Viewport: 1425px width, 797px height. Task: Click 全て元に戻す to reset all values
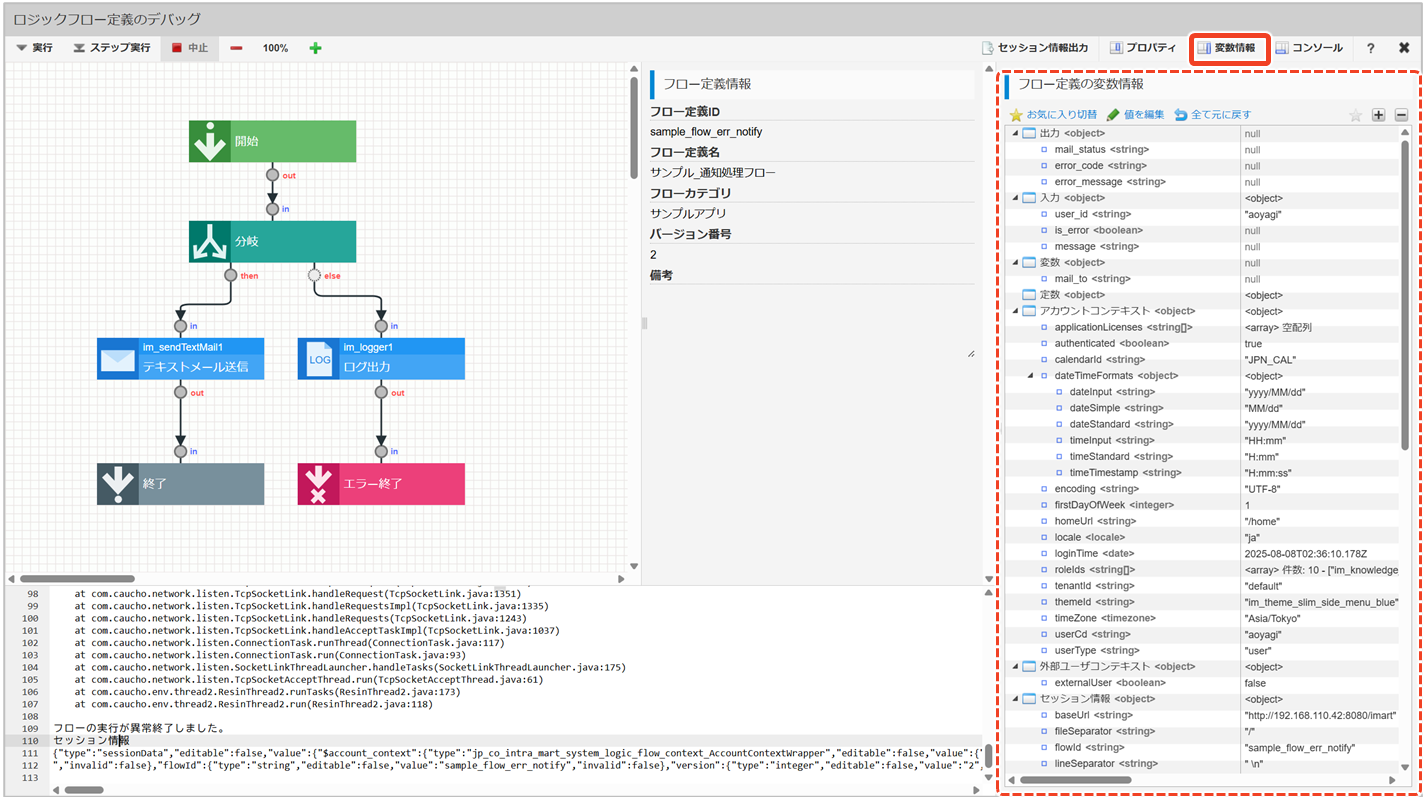(x=1212, y=115)
